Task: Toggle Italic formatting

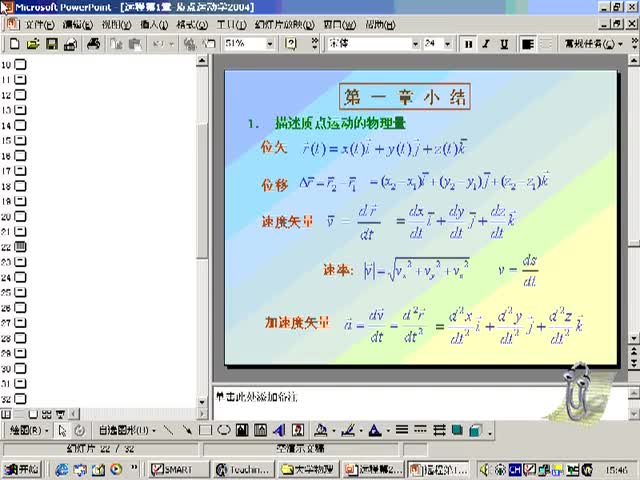Action: 486,44
